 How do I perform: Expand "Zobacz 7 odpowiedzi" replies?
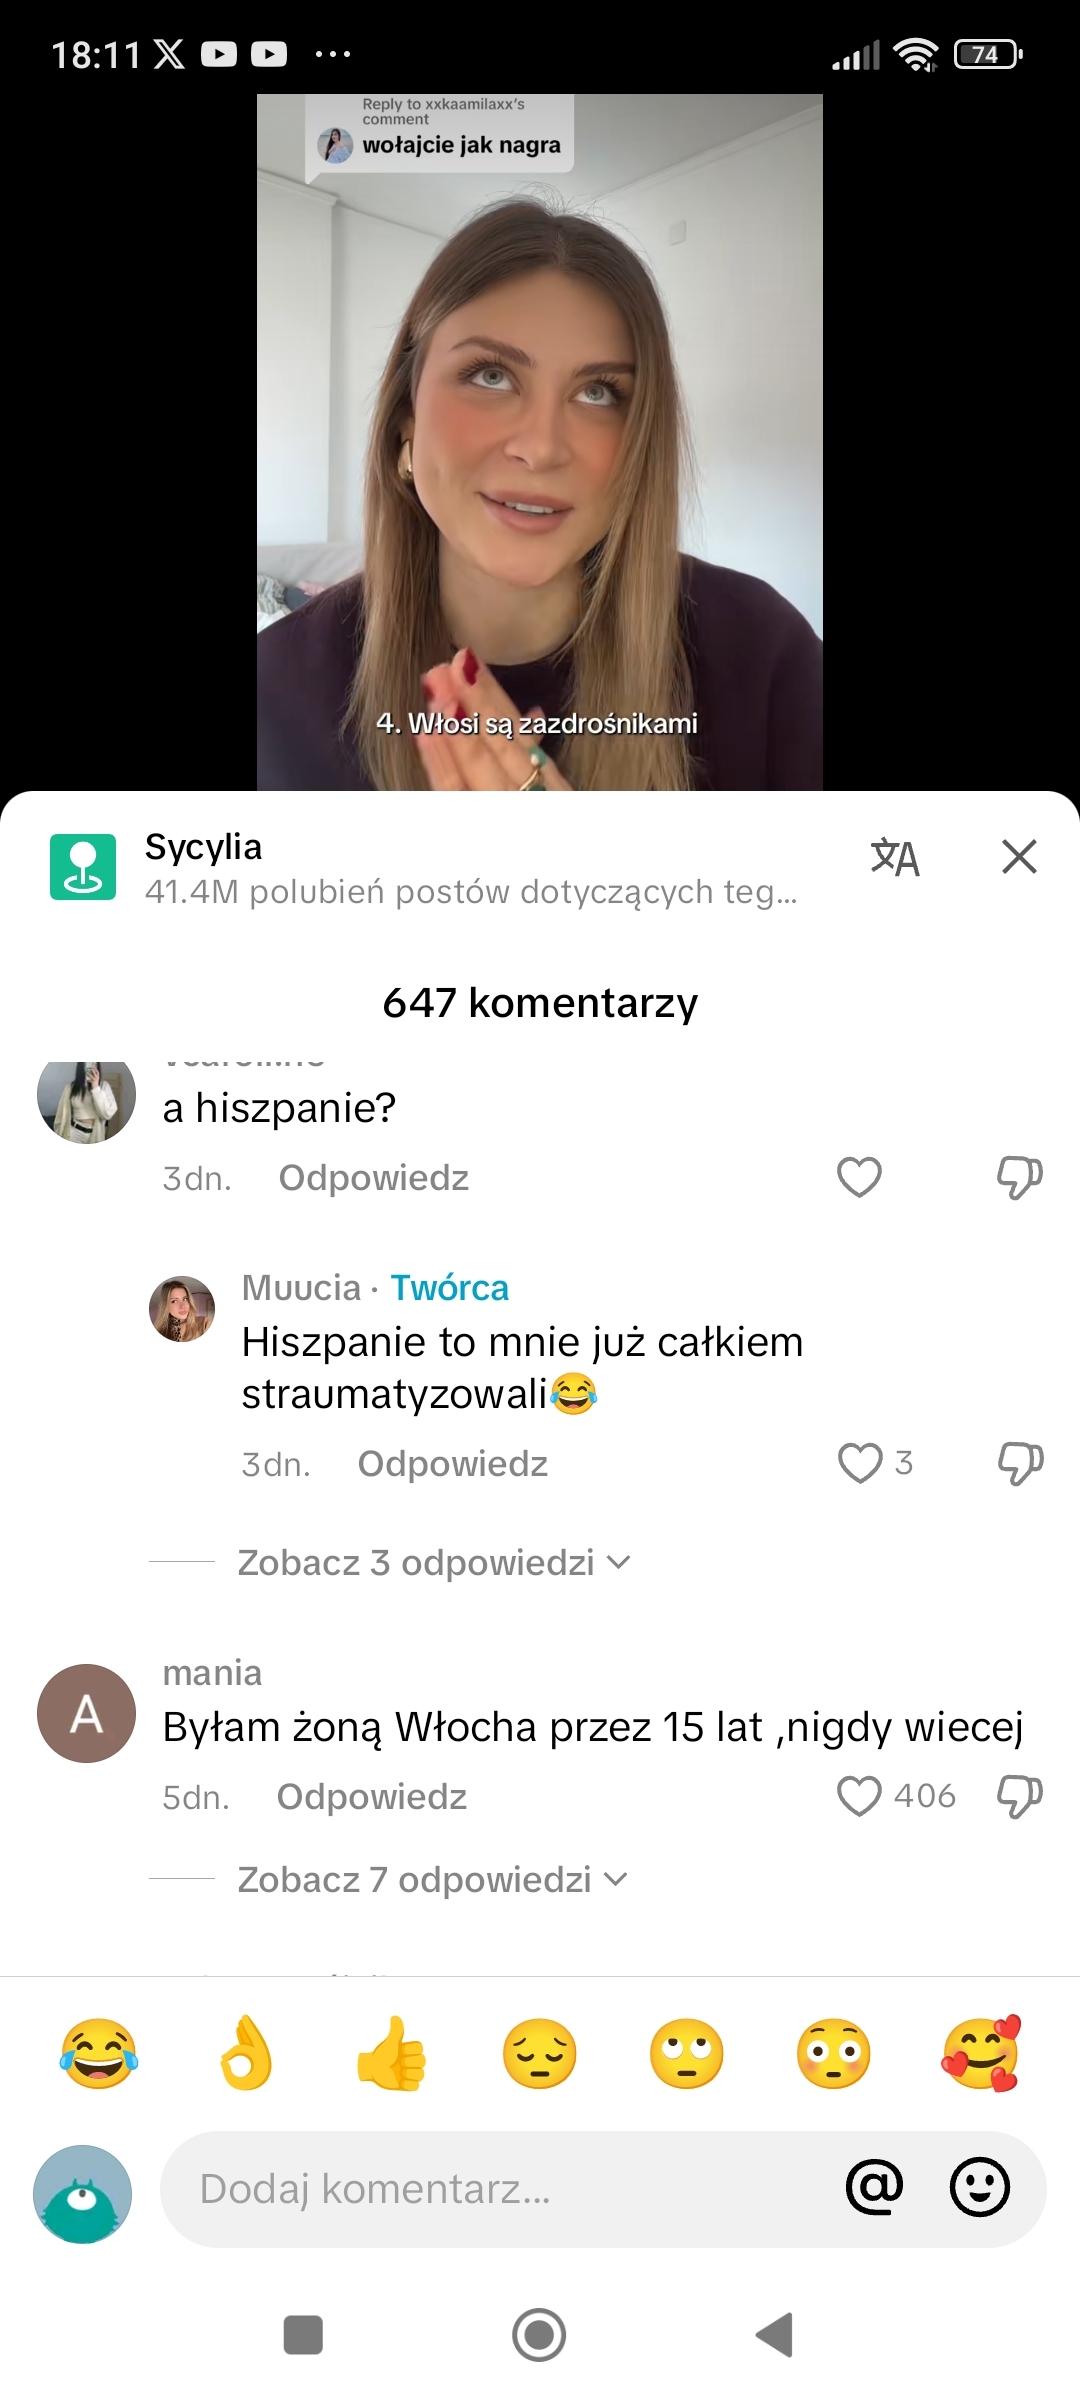432,1880
